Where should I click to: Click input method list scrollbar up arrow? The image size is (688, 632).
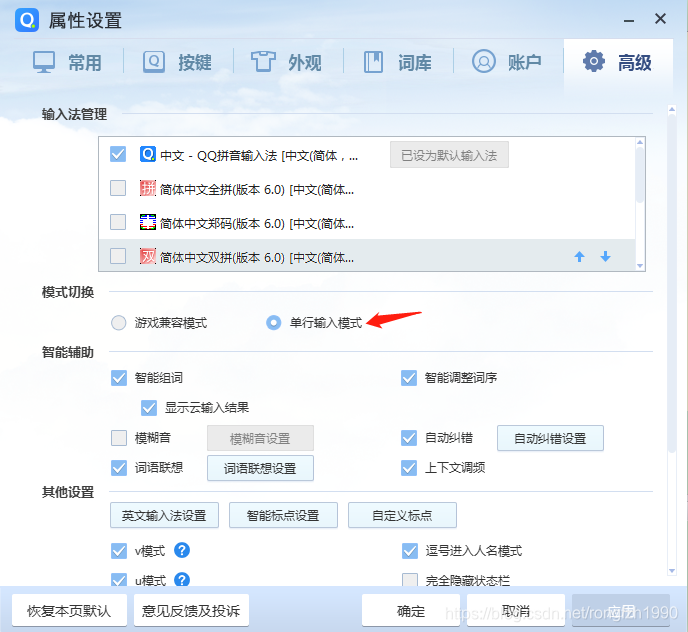(640, 142)
